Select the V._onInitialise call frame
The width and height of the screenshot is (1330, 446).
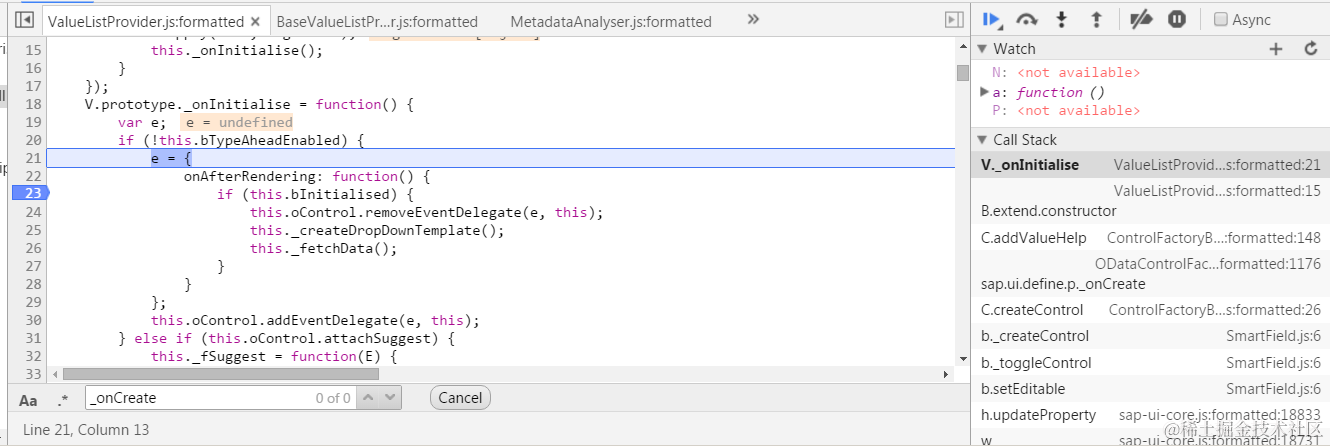coord(1150,165)
